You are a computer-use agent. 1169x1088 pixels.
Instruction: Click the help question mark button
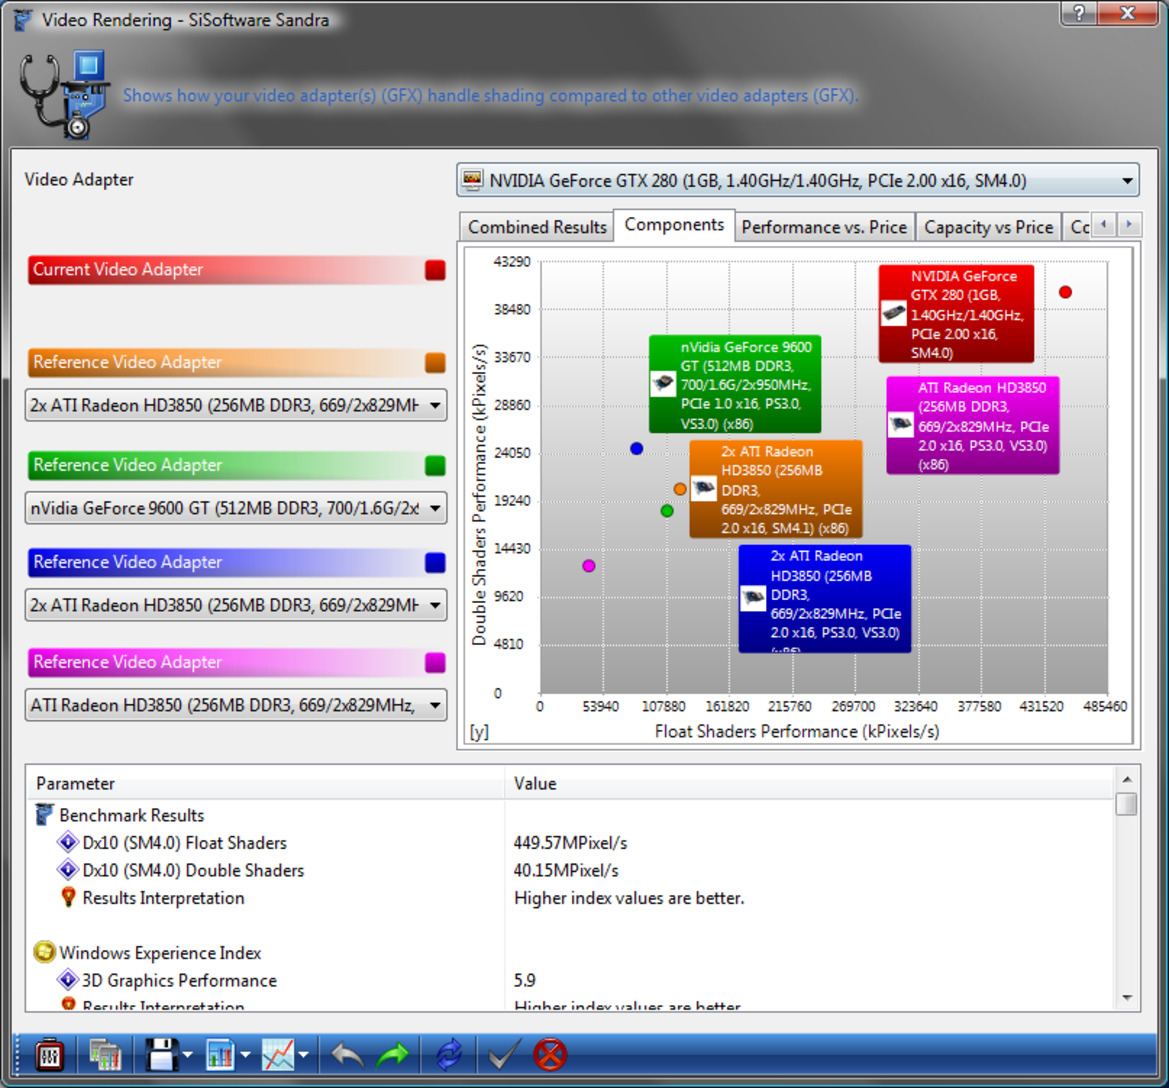(1079, 13)
